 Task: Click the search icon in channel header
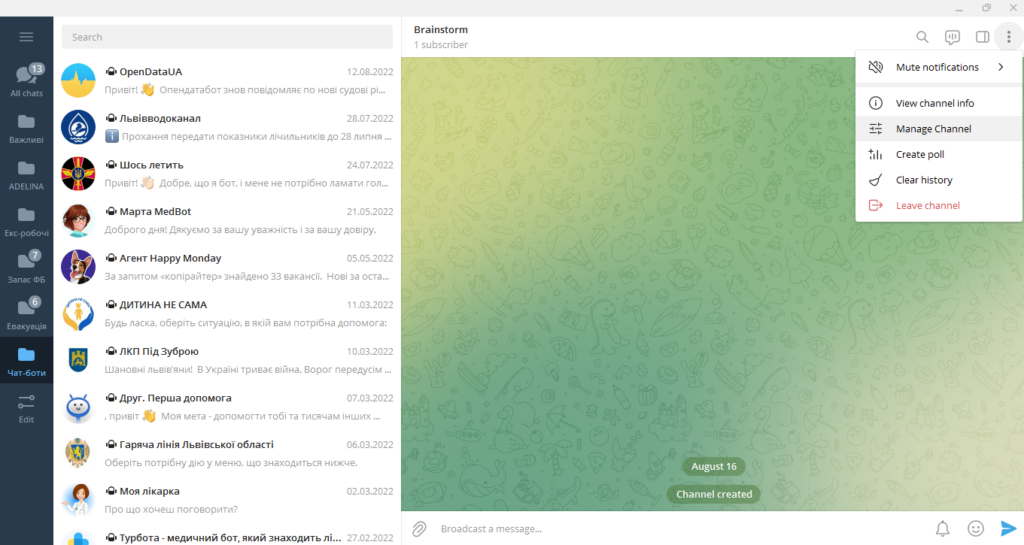coord(922,37)
